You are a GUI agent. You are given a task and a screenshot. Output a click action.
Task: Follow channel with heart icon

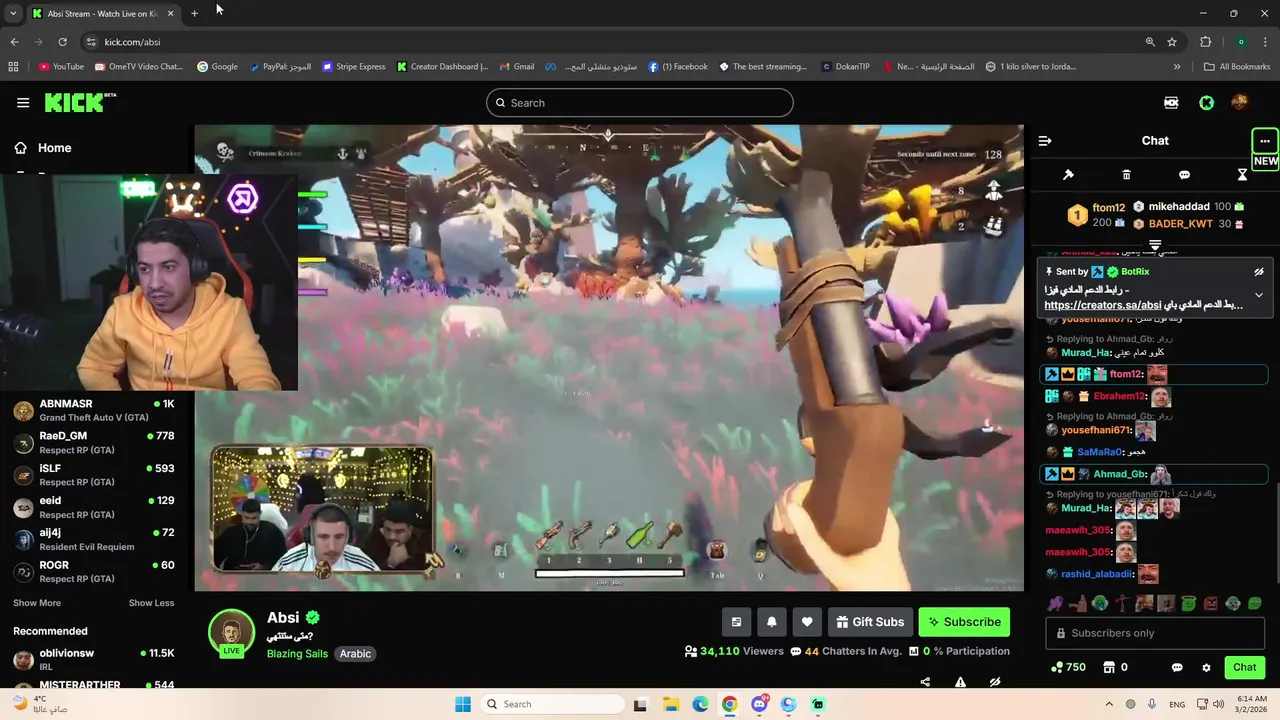pos(807,622)
